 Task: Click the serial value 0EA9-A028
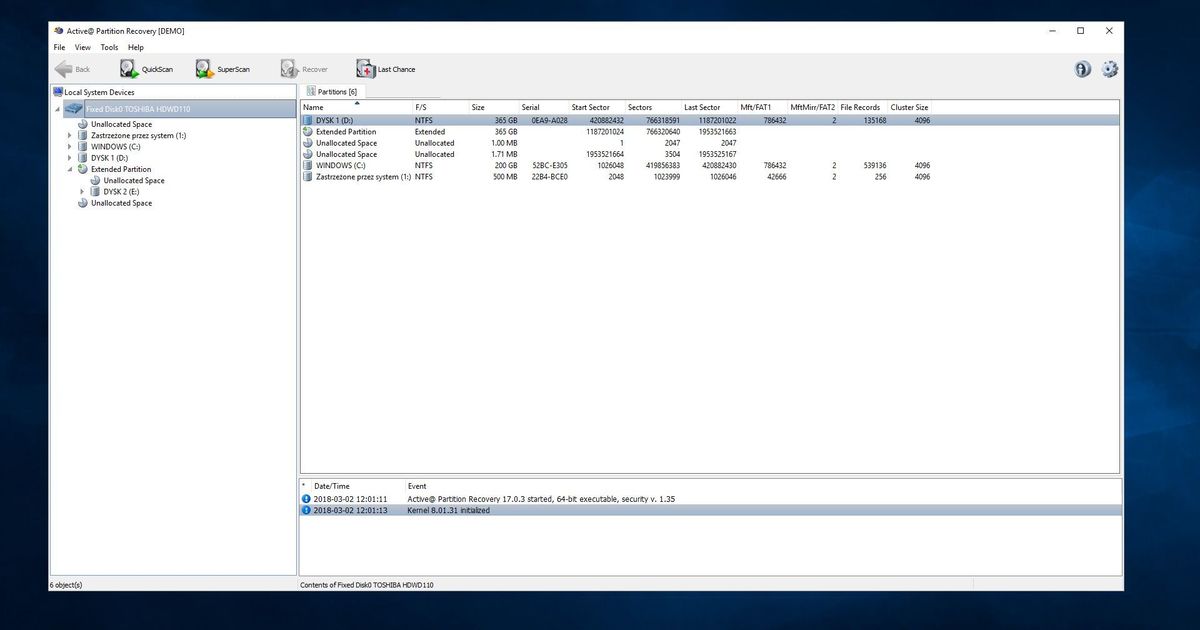click(x=549, y=120)
